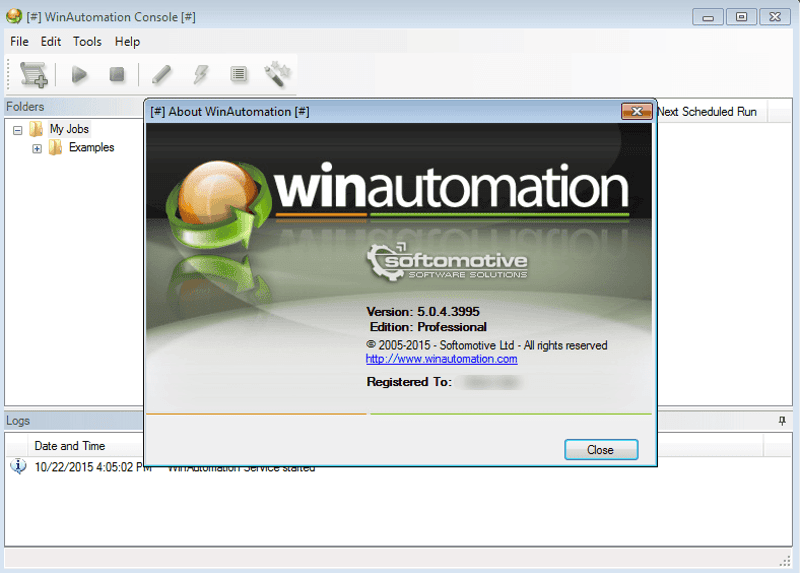Click the My Jobs folder icon

(x=36, y=129)
